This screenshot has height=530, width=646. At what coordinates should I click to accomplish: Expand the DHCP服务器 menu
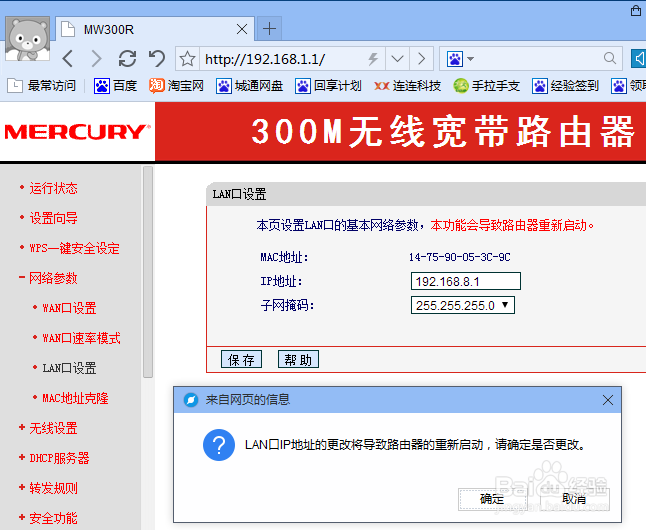pyautogui.click(x=59, y=458)
